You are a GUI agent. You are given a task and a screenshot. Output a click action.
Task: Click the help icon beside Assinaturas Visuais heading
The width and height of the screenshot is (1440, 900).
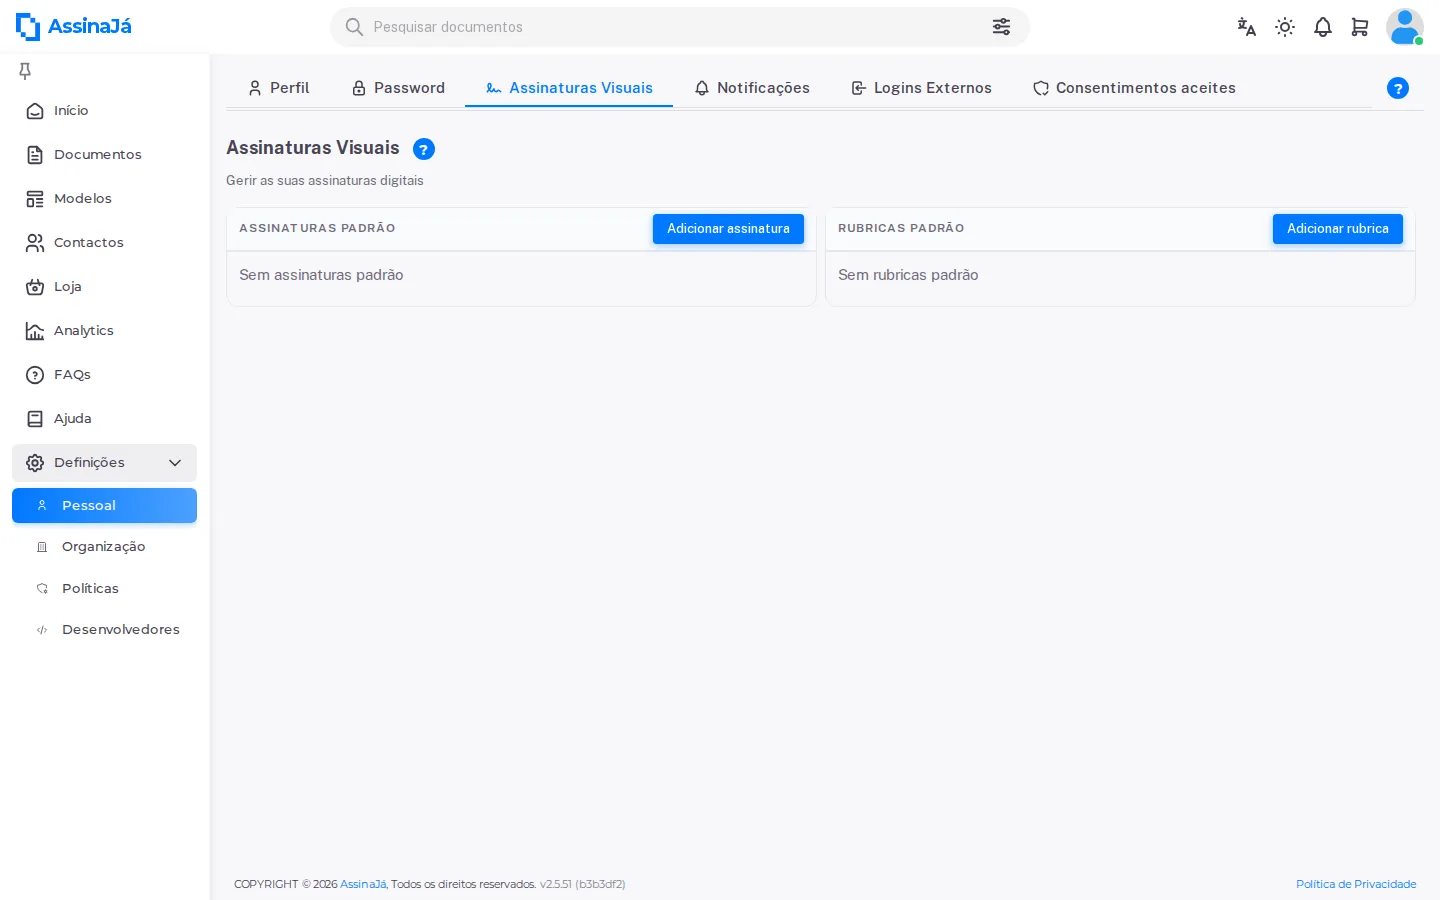coord(424,150)
